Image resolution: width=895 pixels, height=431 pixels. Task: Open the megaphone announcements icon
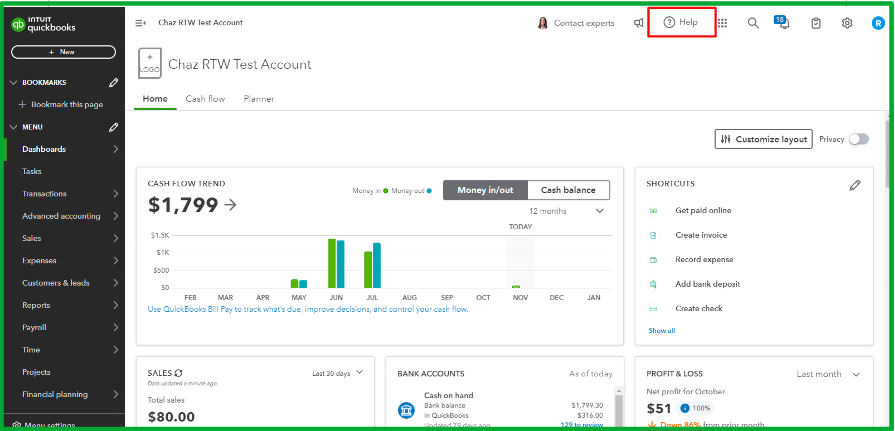639,23
